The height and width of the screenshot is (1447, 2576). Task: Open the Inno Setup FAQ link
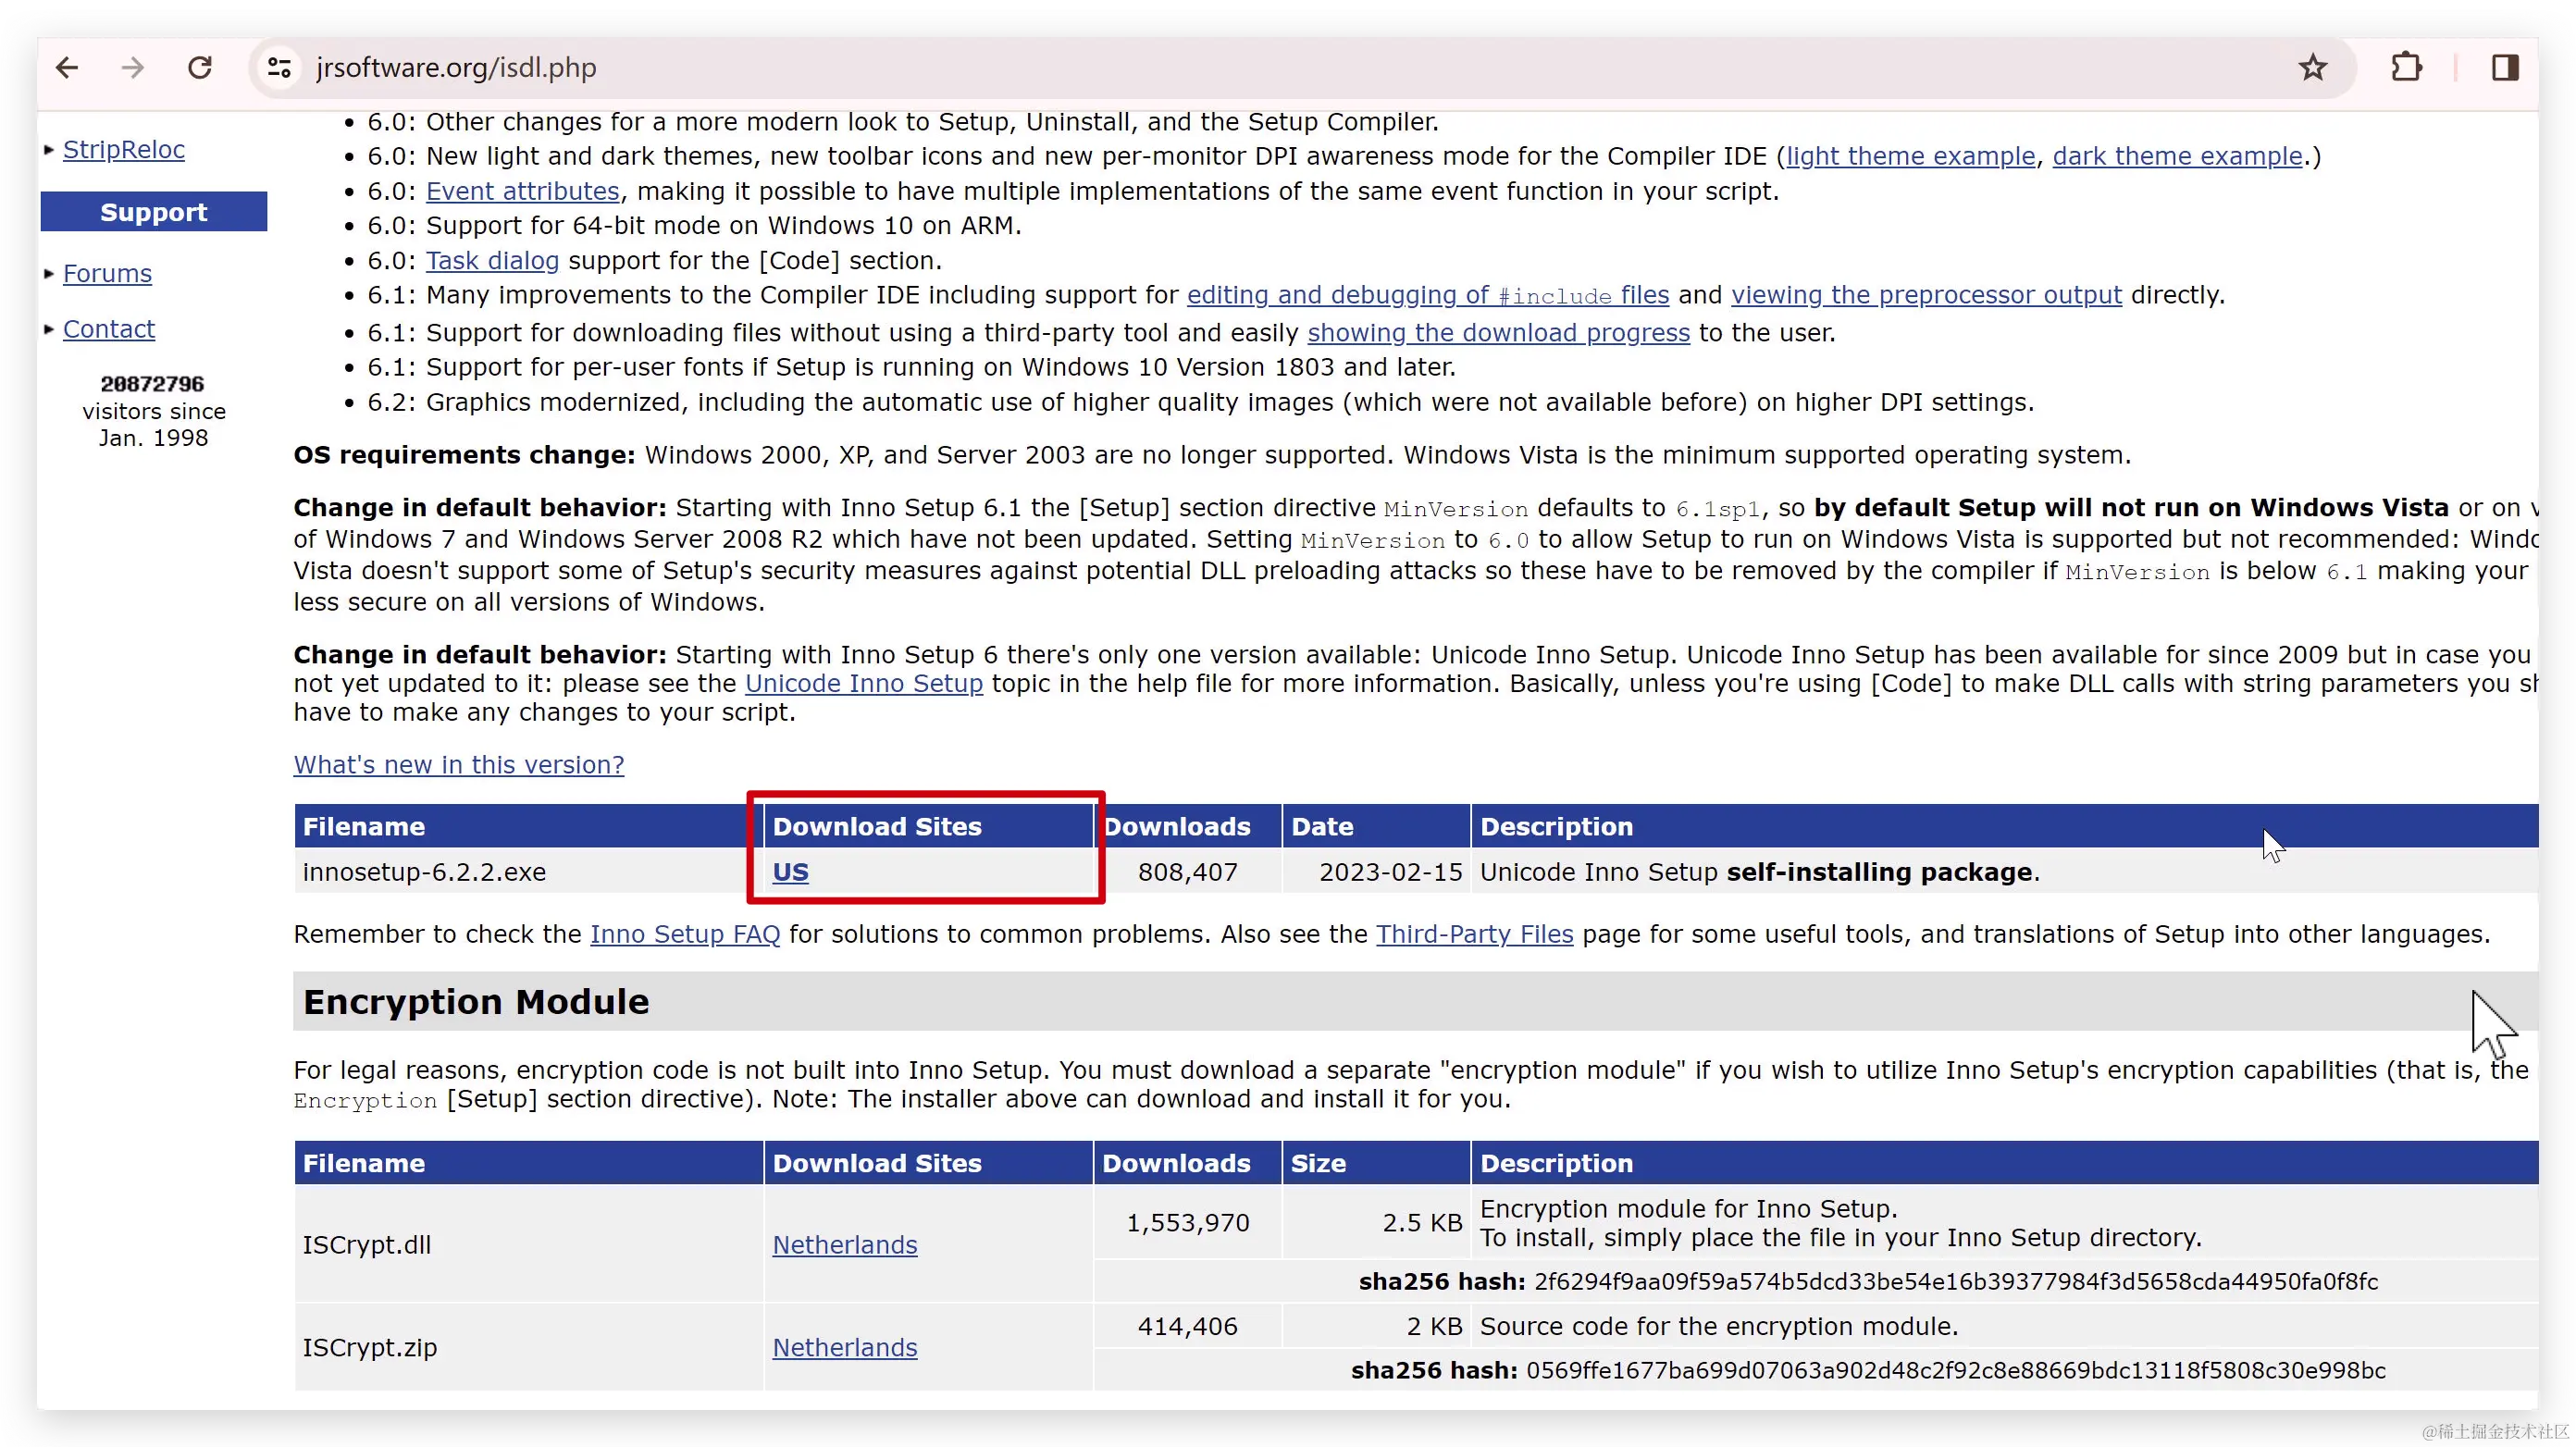685,934
